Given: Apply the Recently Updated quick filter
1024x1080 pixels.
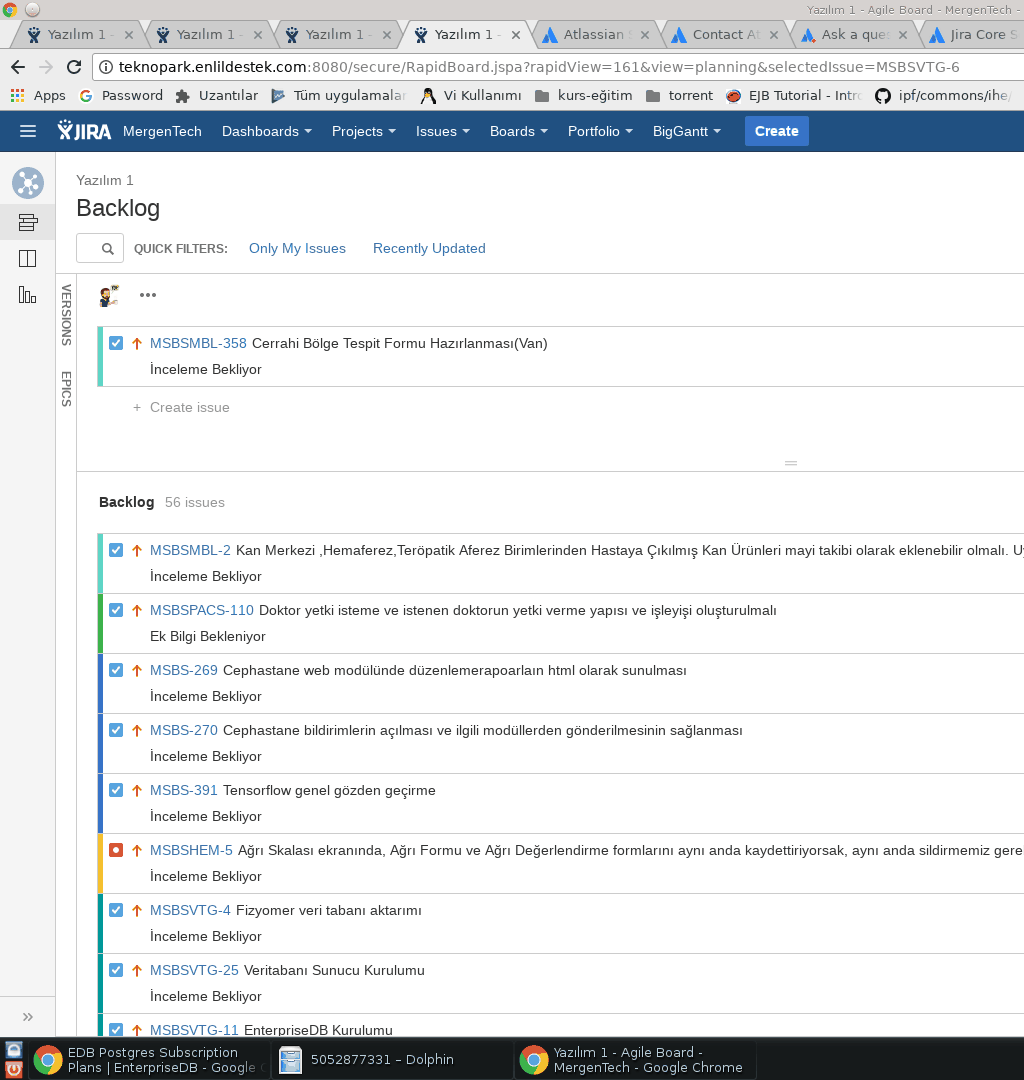Looking at the screenshot, I should point(429,249).
